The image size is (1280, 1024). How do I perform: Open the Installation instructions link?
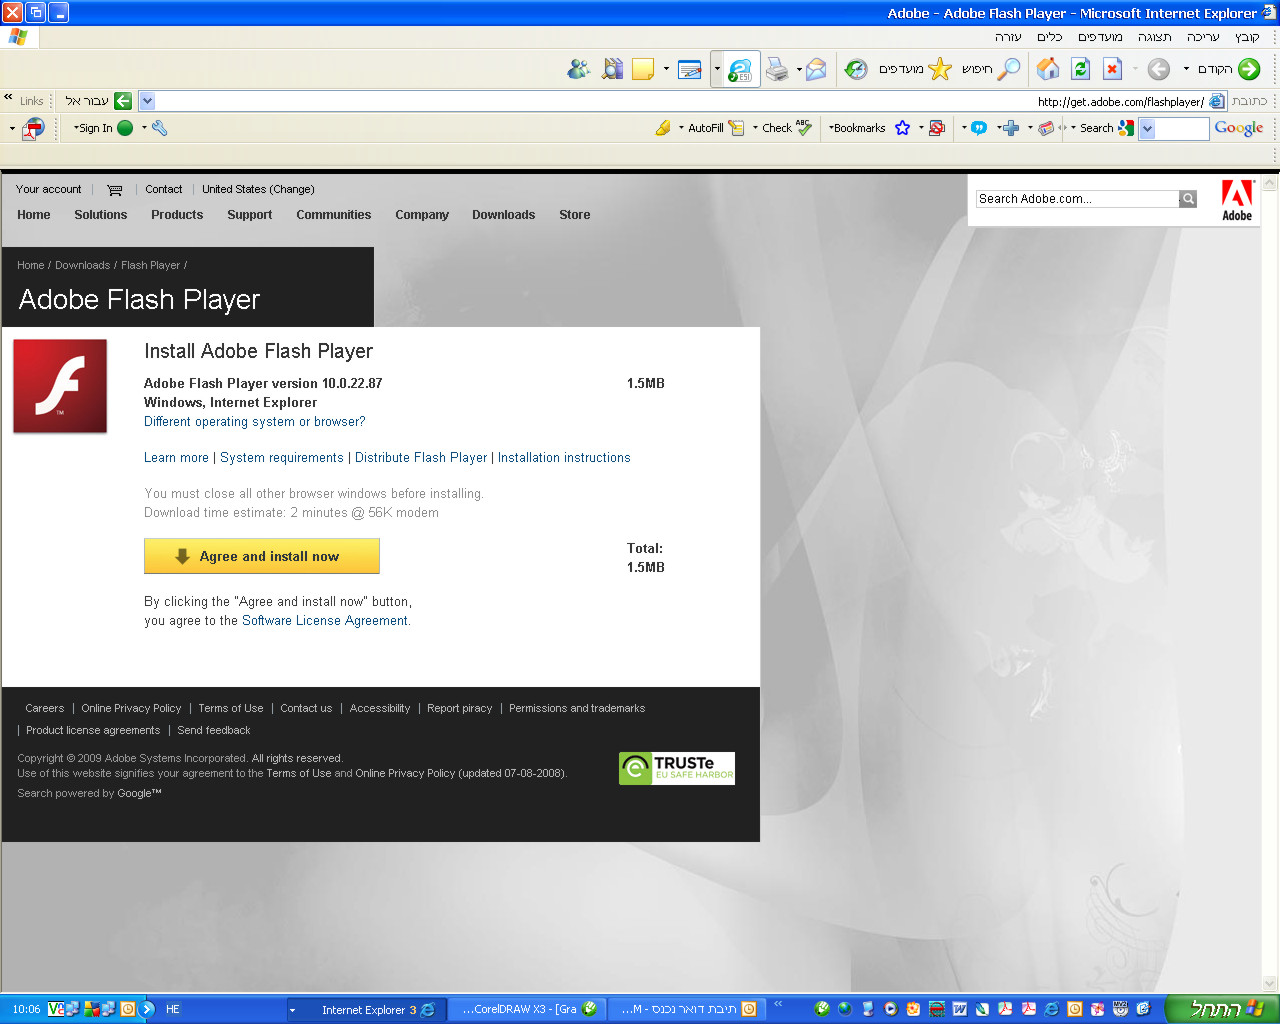click(564, 458)
